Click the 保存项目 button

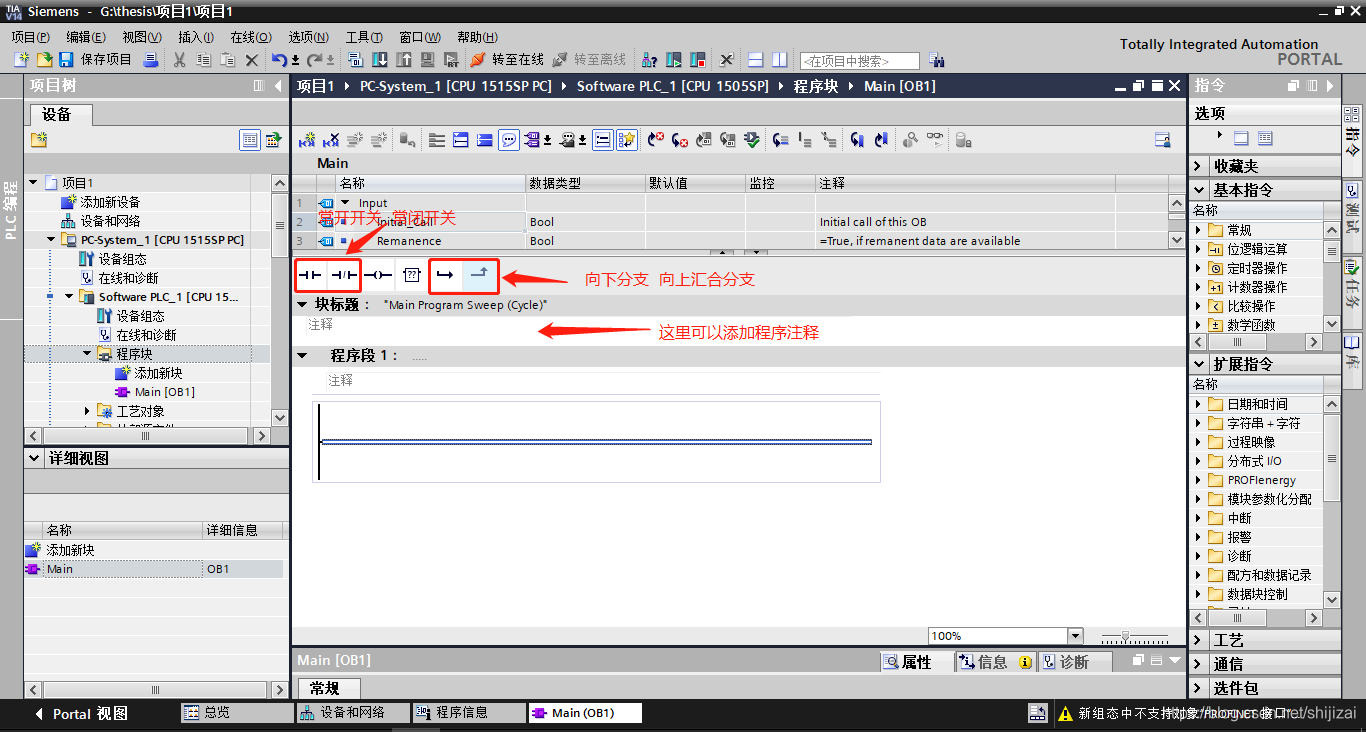96,60
